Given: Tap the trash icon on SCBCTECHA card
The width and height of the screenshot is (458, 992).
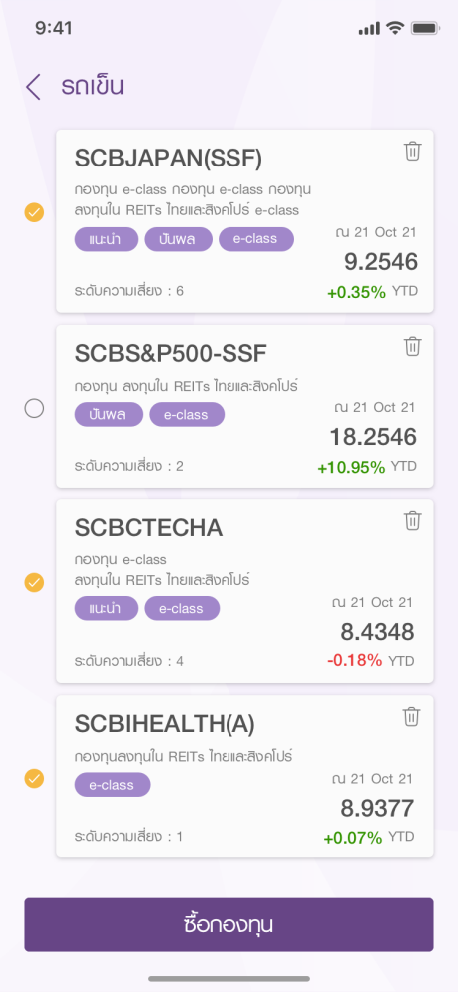Looking at the screenshot, I should point(412,521).
